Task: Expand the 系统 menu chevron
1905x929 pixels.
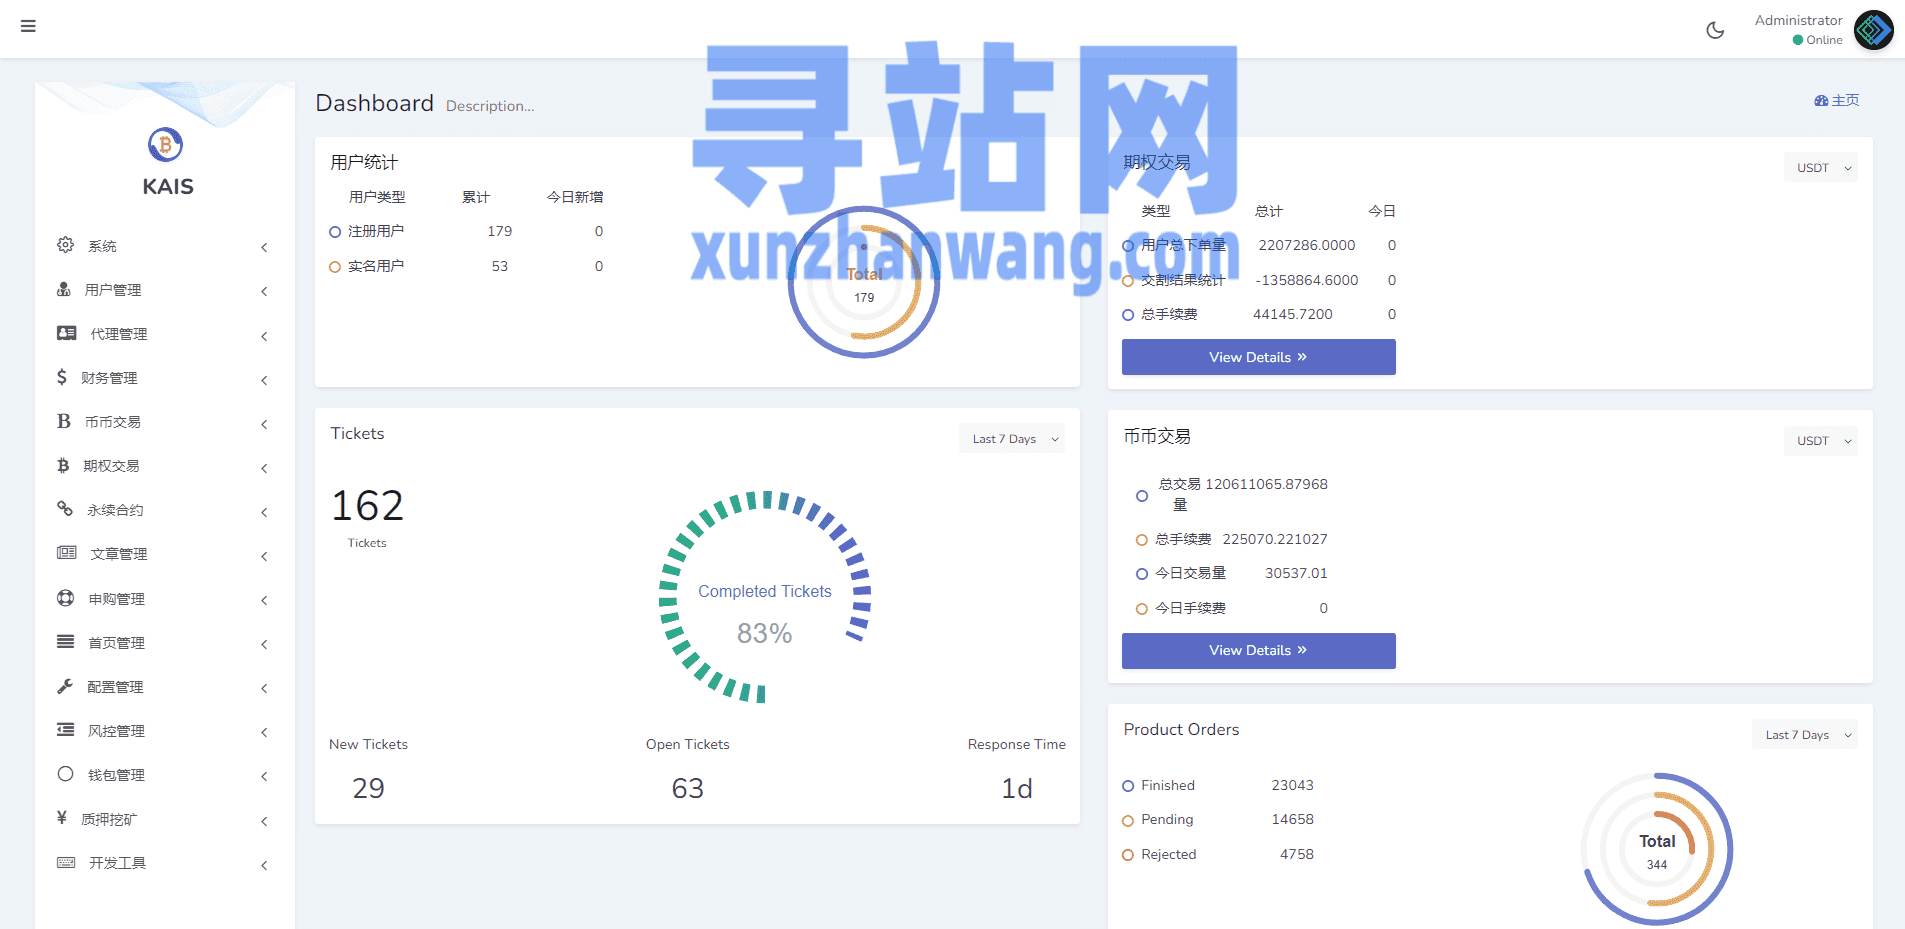Action: coord(264,247)
